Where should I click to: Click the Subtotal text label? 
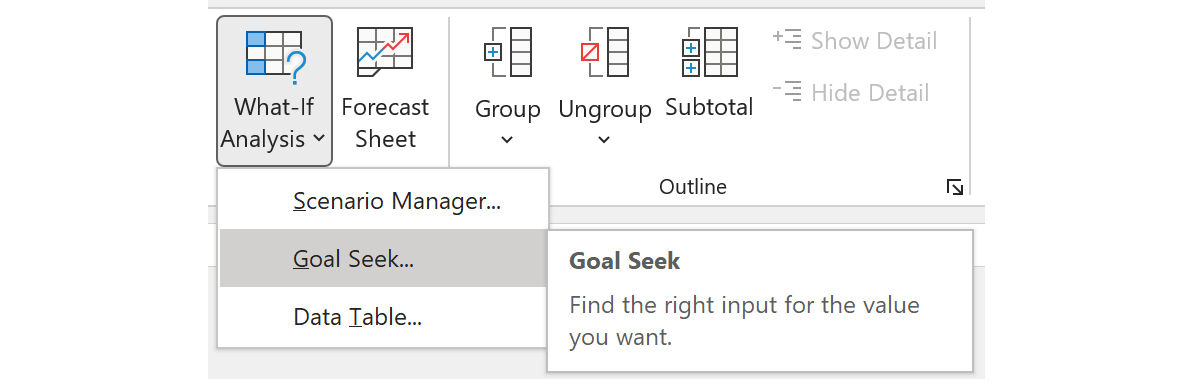[x=709, y=107]
